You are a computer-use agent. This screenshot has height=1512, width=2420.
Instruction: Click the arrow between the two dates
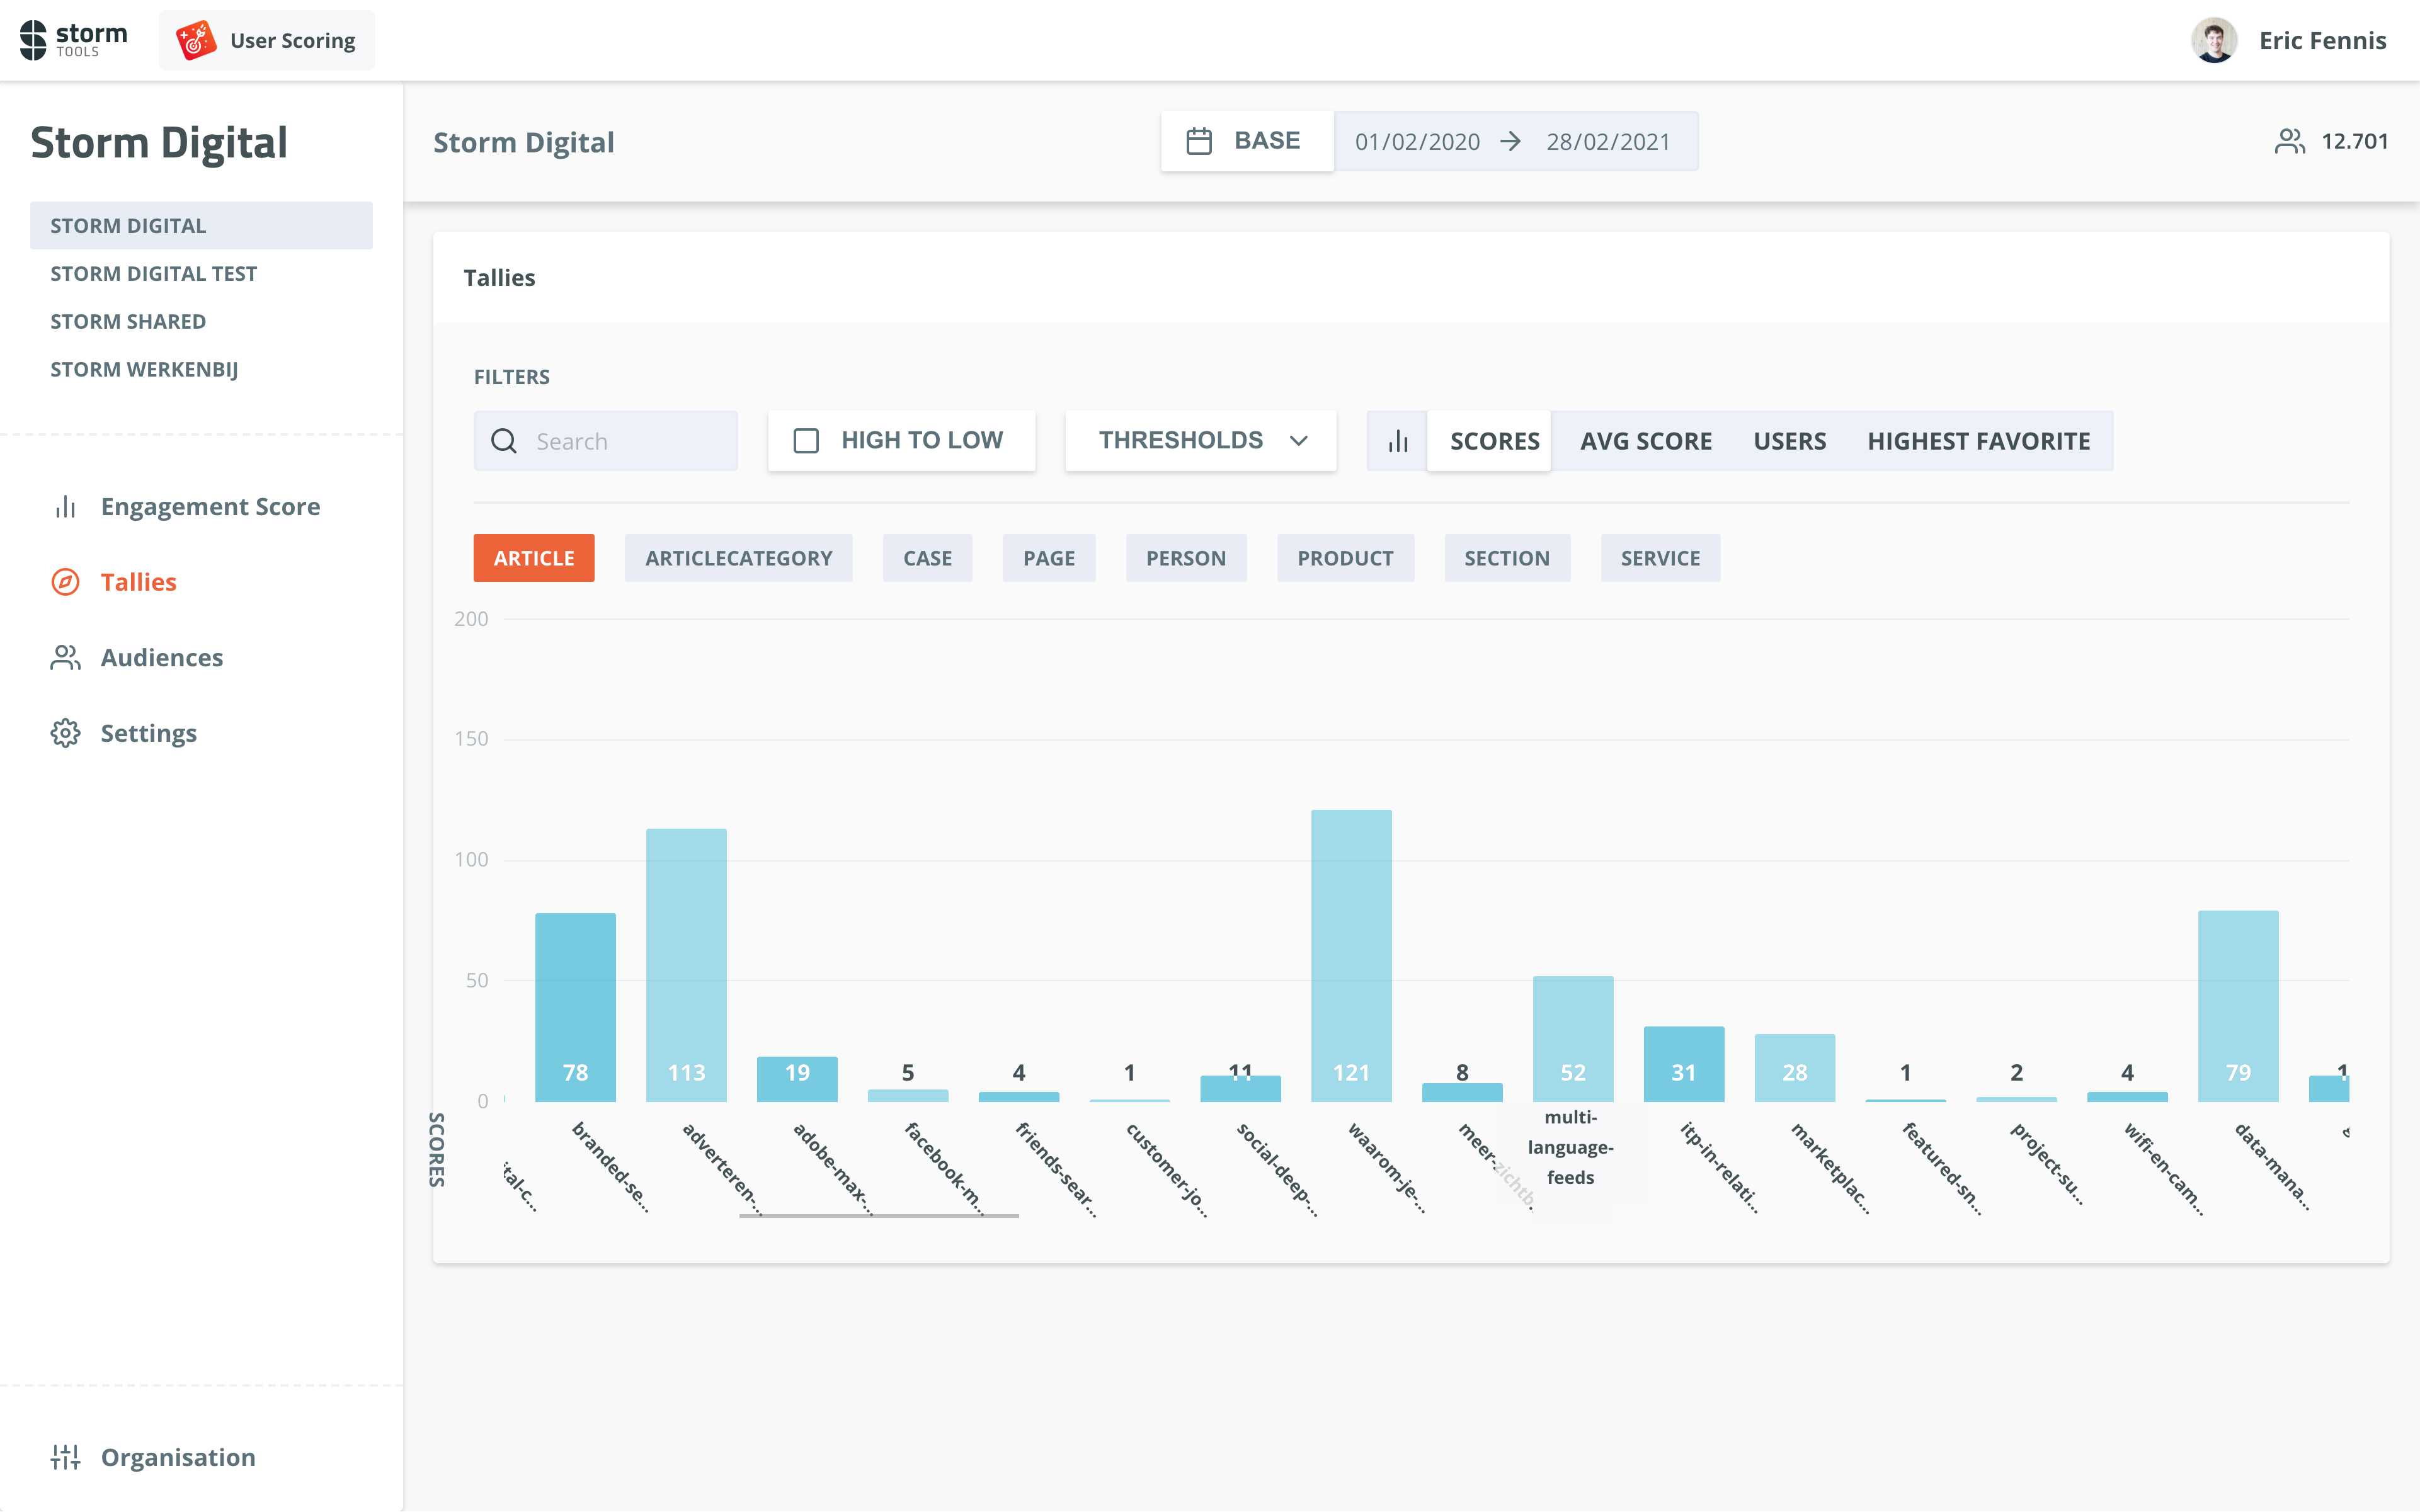(1511, 141)
